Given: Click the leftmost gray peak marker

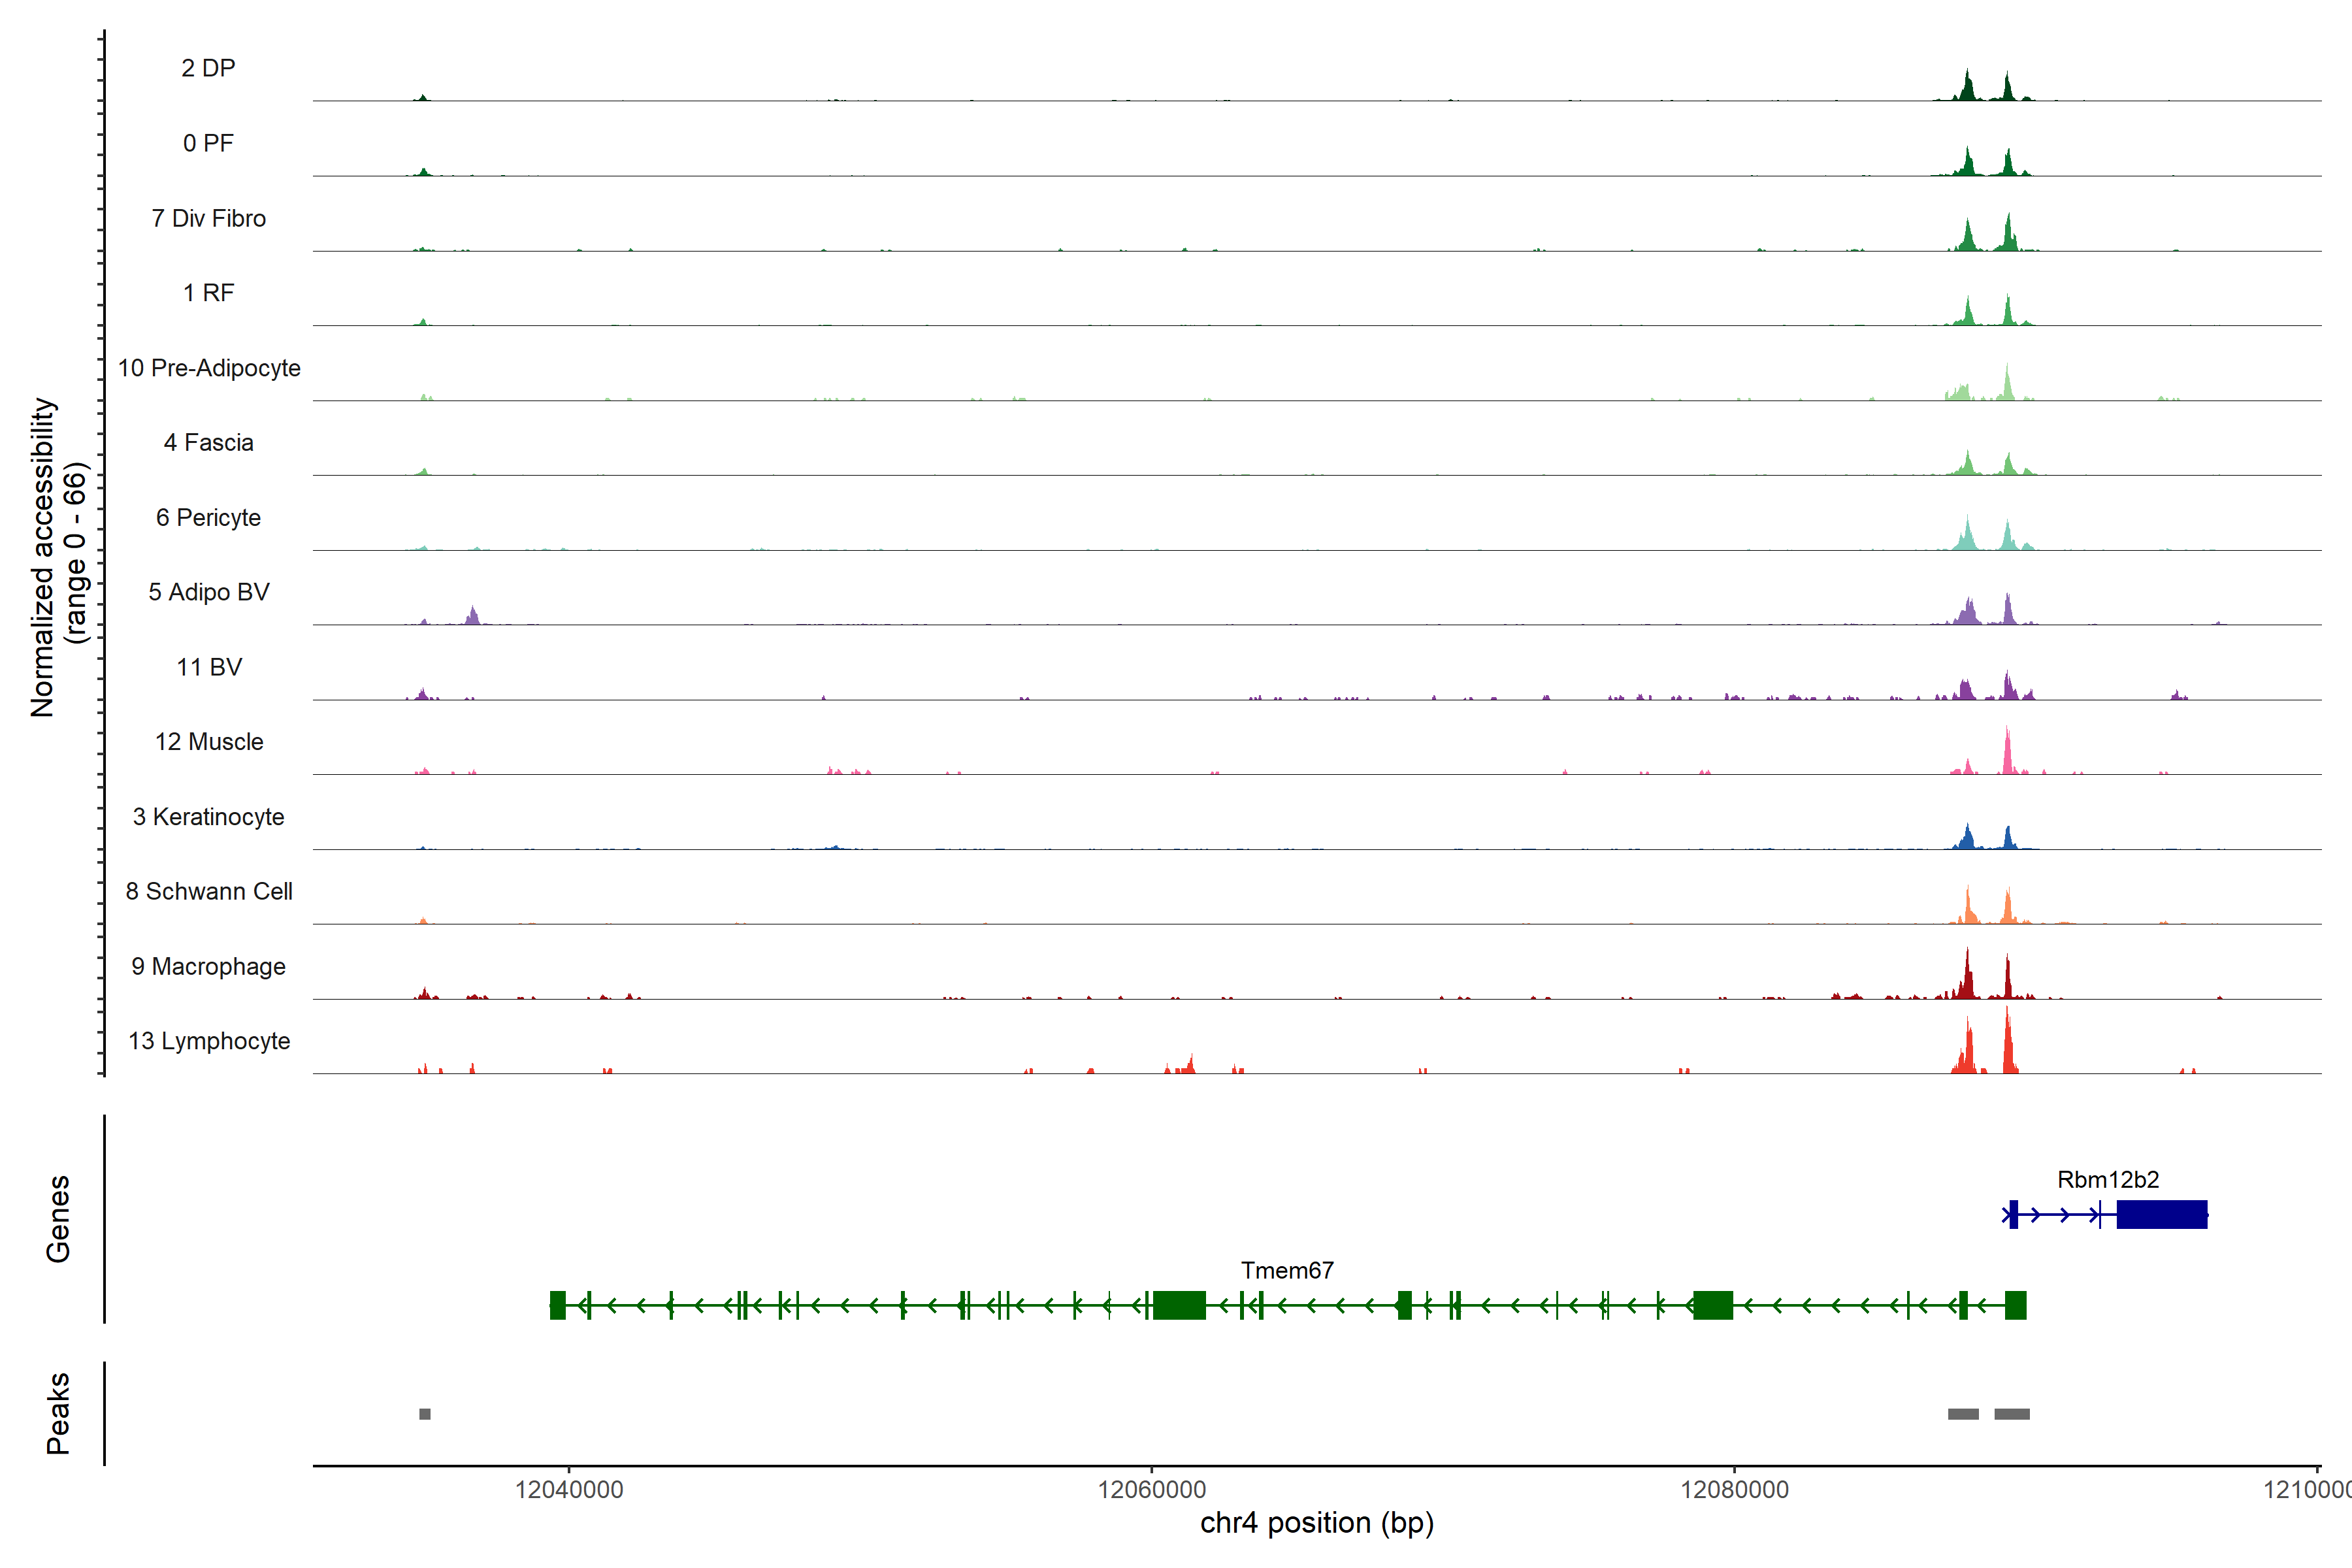Looking at the screenshot, I should (x=425, y=1414).
